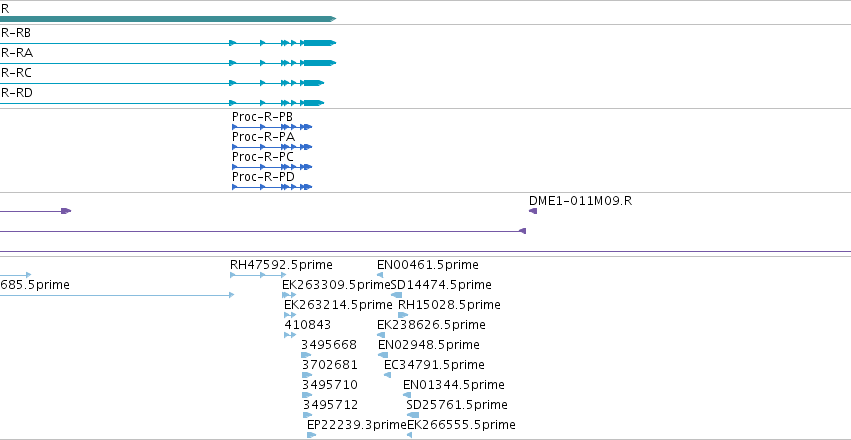Viewport: 851px width, 440px height.
Task: Select the SD14474.5prime EST label
Action: pyautogui.click(x=441, y=285)
